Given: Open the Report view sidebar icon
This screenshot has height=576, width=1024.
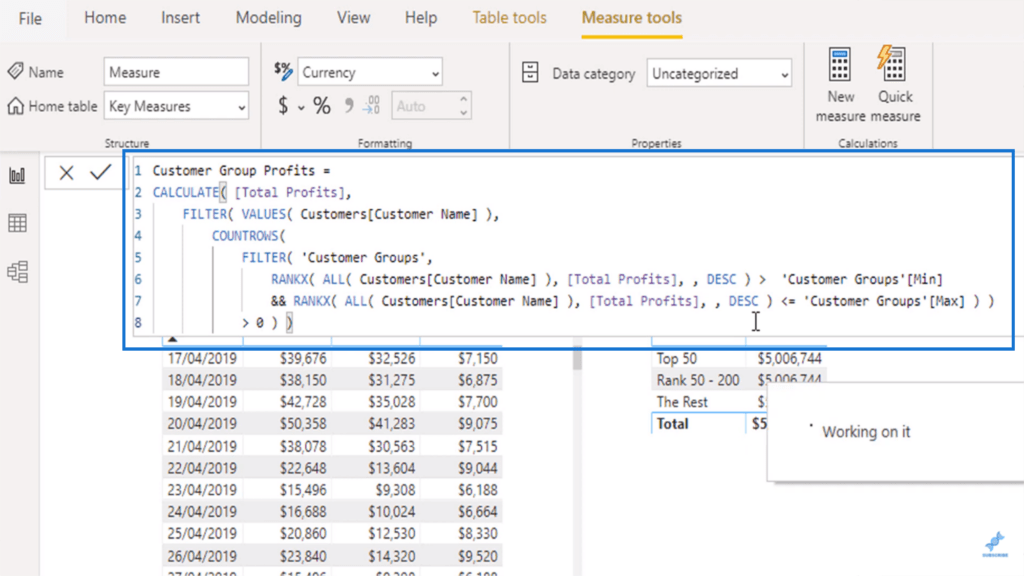Looking at the screenshot, I should pyautogui.click(x=18, y=175).
